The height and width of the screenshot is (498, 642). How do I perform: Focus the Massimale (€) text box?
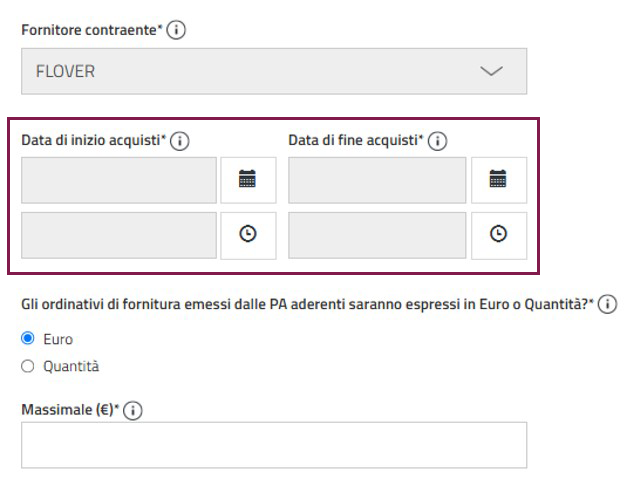[273, 445]
